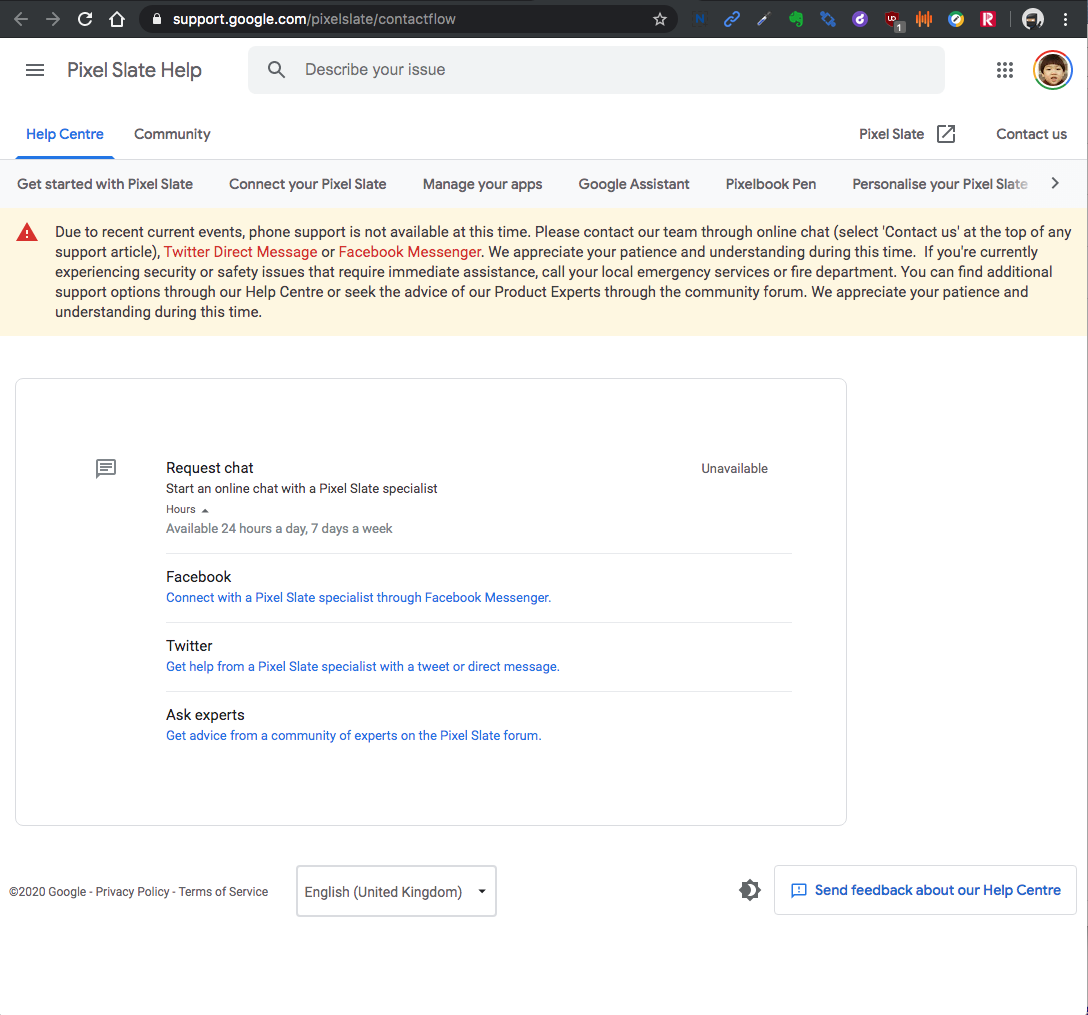Click the Describe your issue search field
Screen dimensions: 1088x1015
(596, 70)
